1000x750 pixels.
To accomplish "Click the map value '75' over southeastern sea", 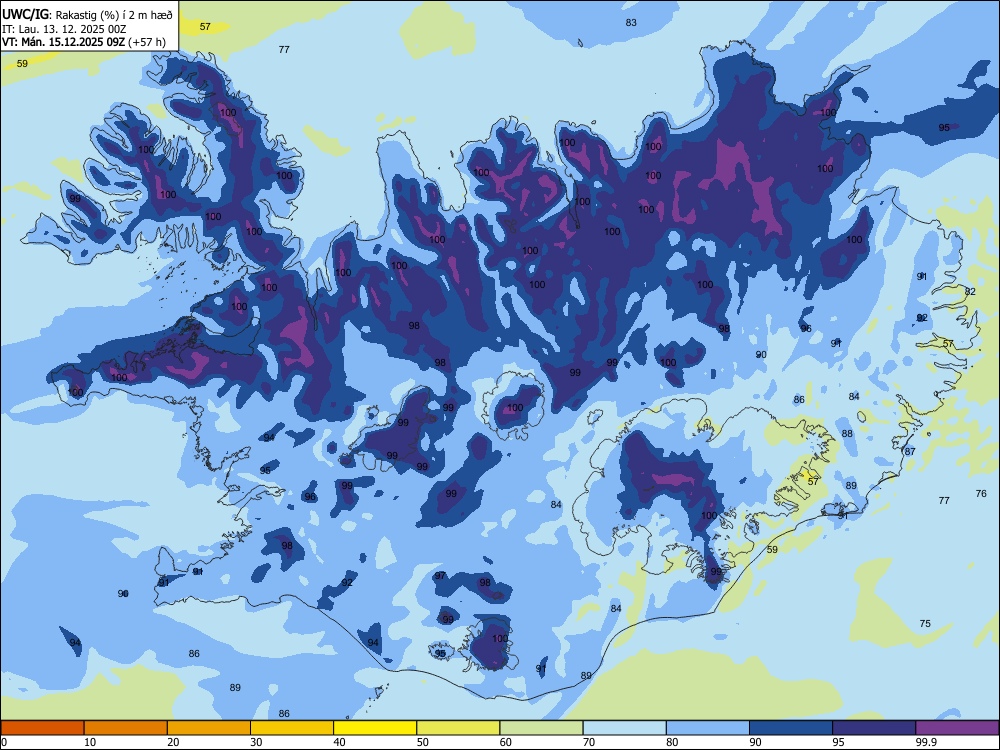I will (925, 623).
